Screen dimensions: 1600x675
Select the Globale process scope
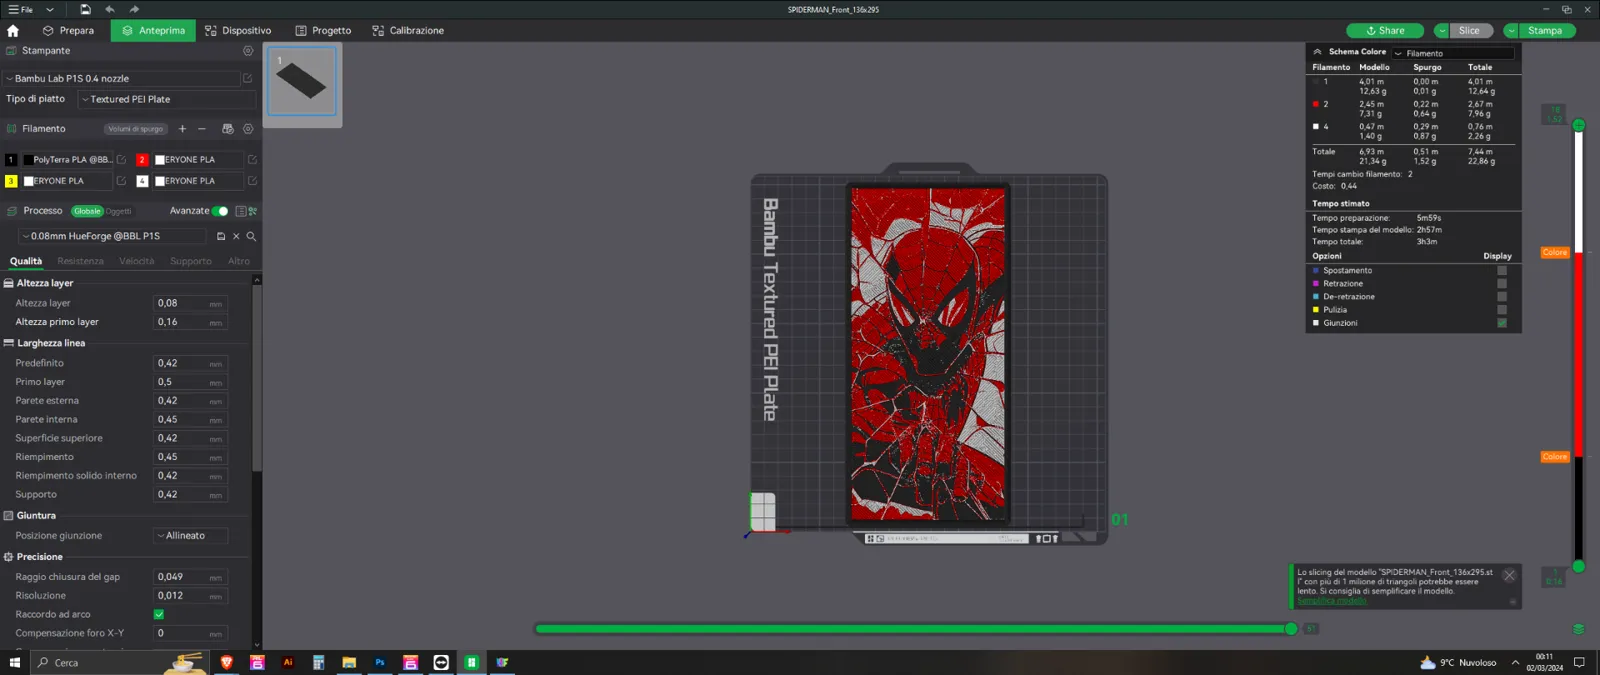coord(87,211)
